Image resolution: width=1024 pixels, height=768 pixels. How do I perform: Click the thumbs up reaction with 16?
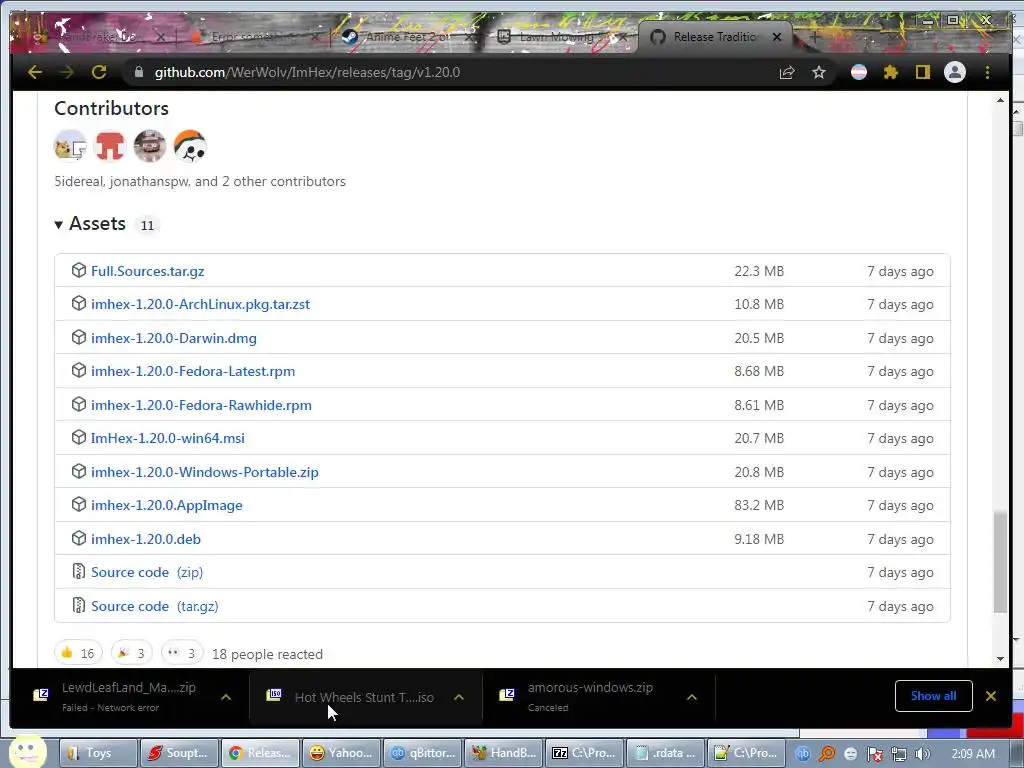coord(78,652)
